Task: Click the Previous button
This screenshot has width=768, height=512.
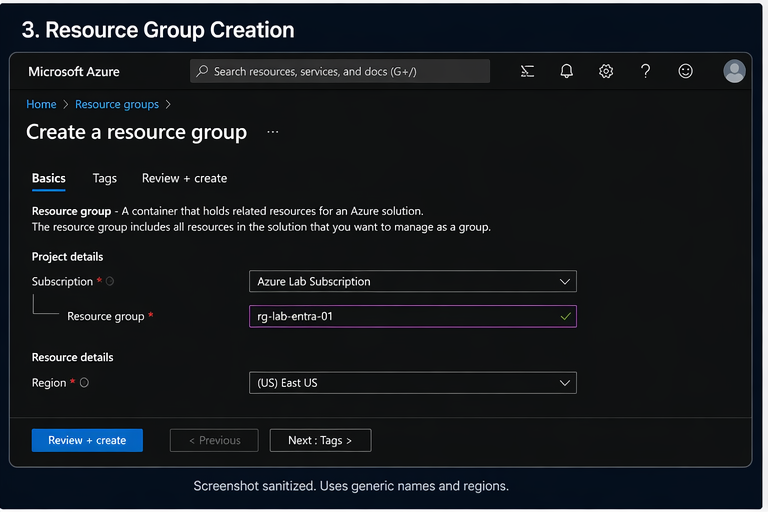Action: (x=214, y=440)
